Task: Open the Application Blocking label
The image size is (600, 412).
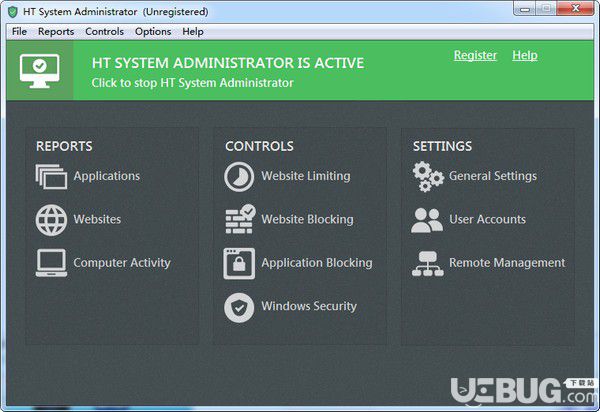Action: coord(317,263)
